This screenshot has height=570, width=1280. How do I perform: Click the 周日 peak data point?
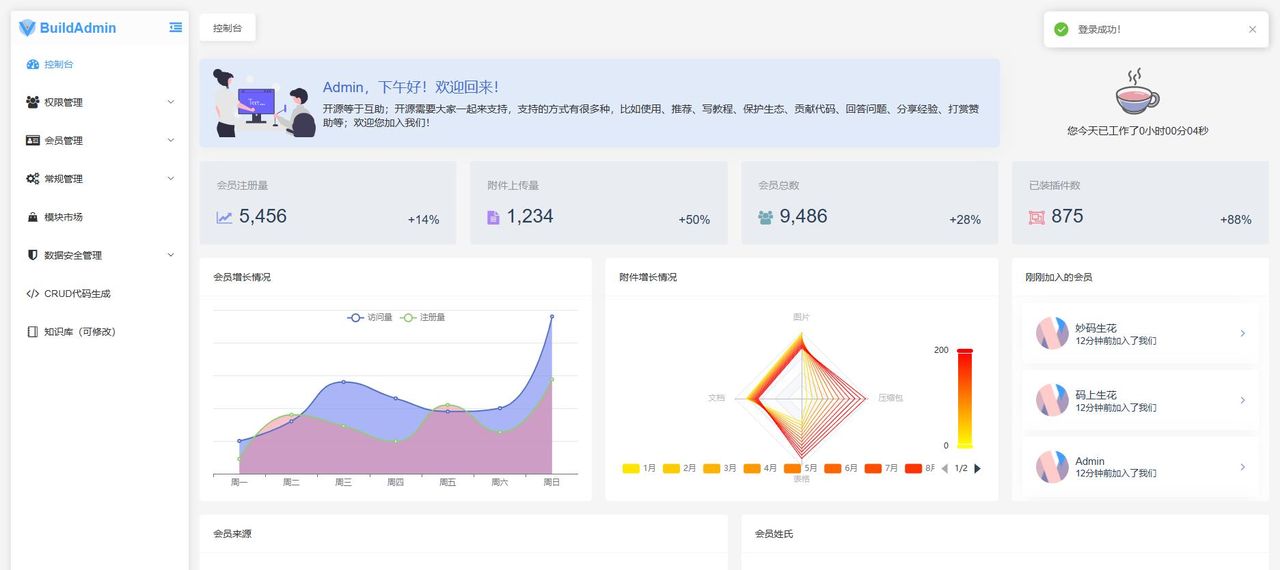click(x=551, y=316)
